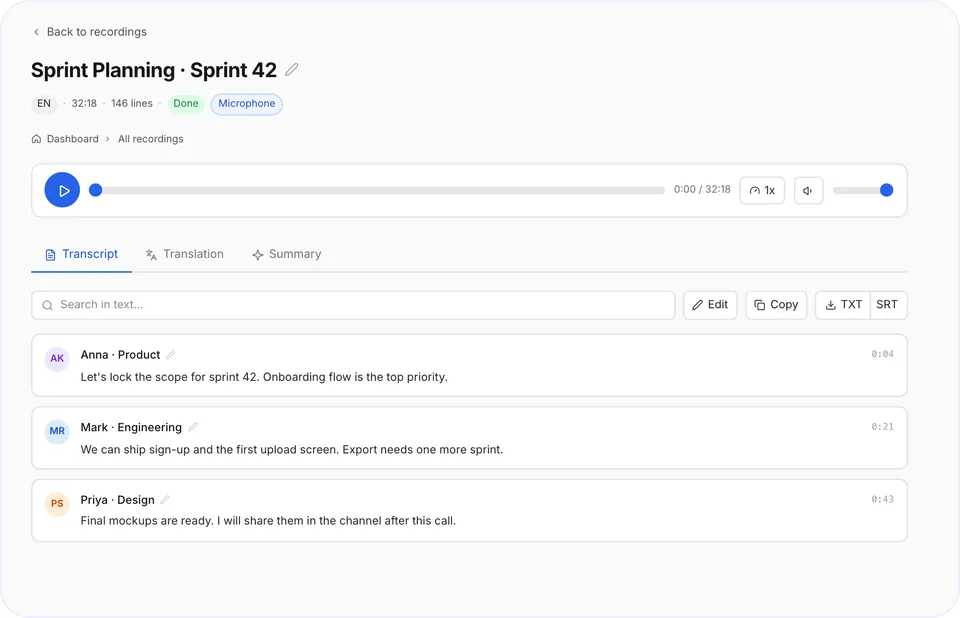Click the Microphone source badge

coord(247,104)
